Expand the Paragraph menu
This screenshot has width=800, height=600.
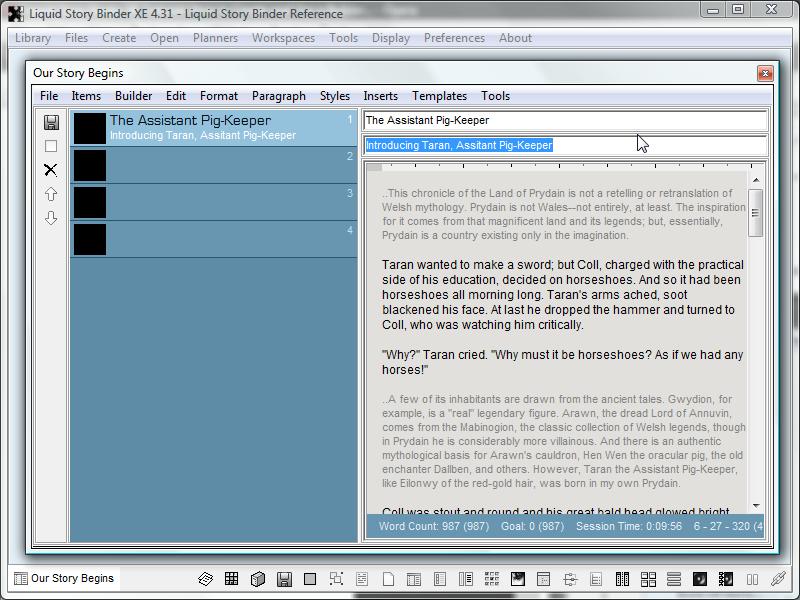(279, 96)
